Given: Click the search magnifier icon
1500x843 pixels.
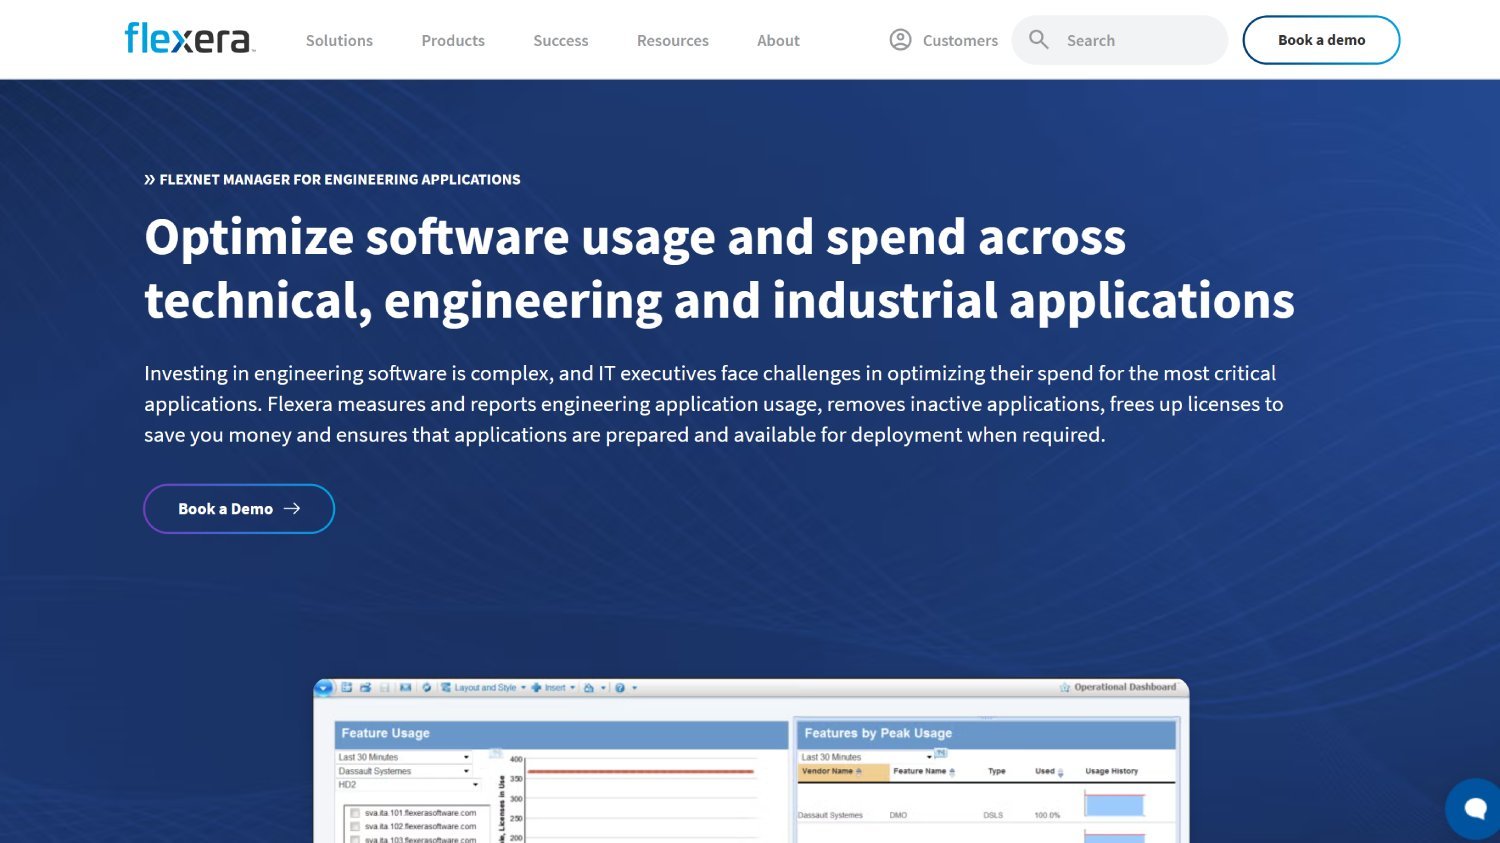Looking at the screenshot, I should click(x=1039, y=39).
